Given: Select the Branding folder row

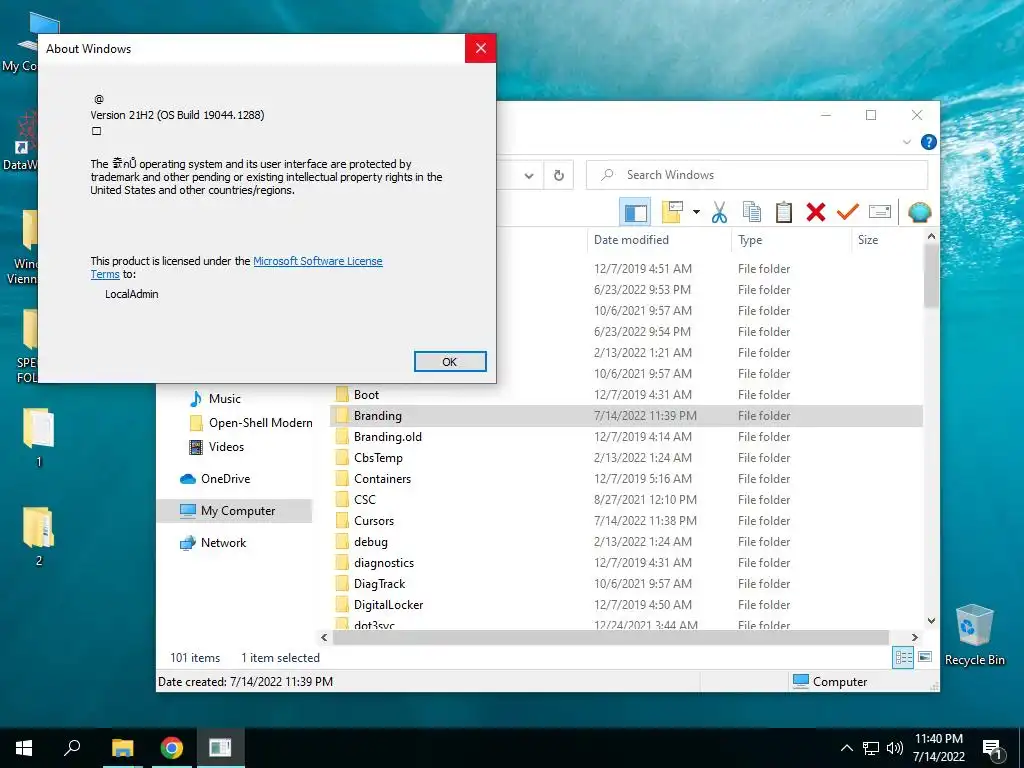Looking at the screenshot, I should pos(626,416).
